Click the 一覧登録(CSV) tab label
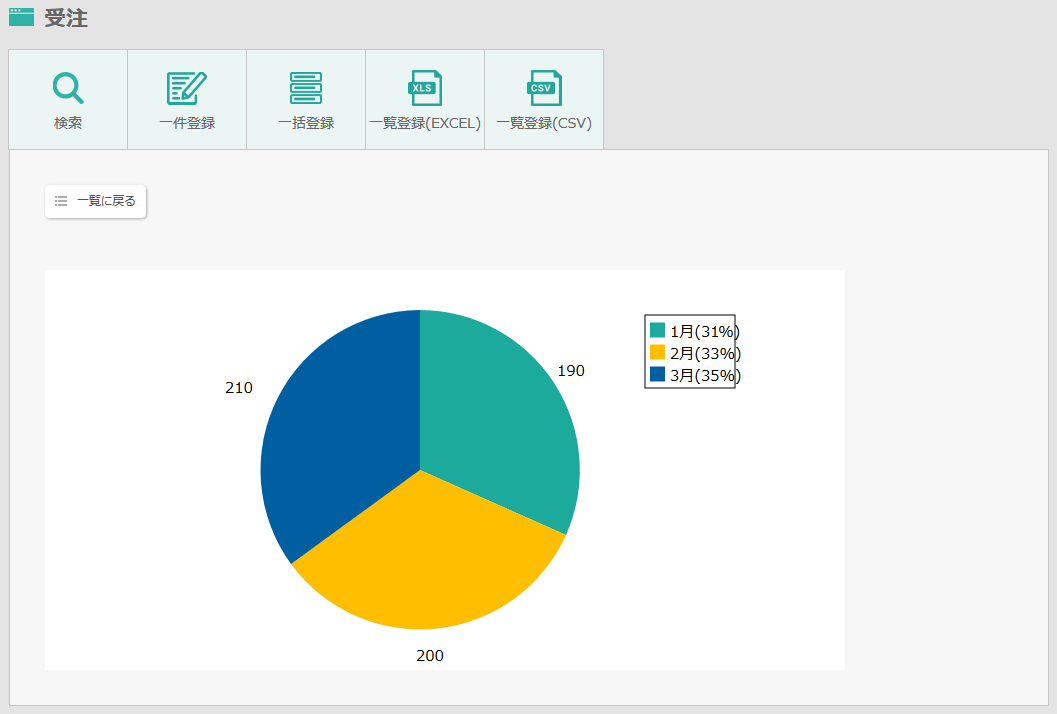The height and width of the screenshot is (714, 1057). (544, 123)
